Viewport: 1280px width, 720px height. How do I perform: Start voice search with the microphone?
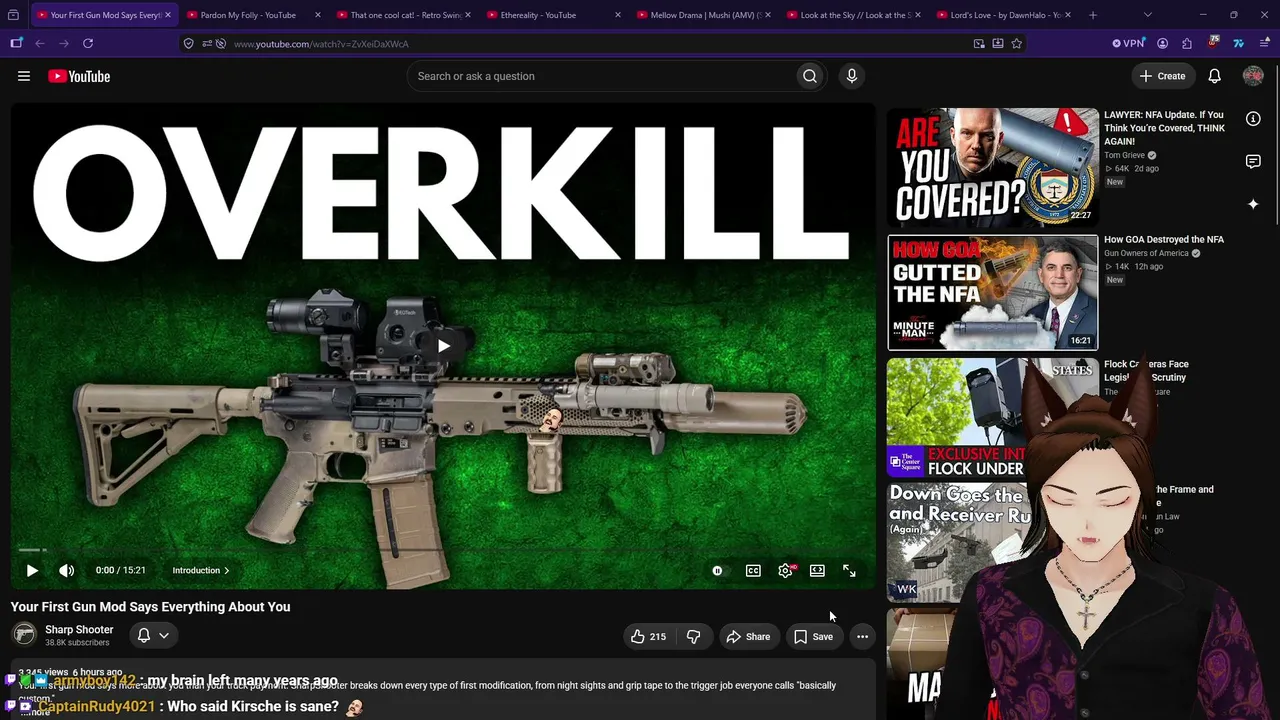coord(852,76)
